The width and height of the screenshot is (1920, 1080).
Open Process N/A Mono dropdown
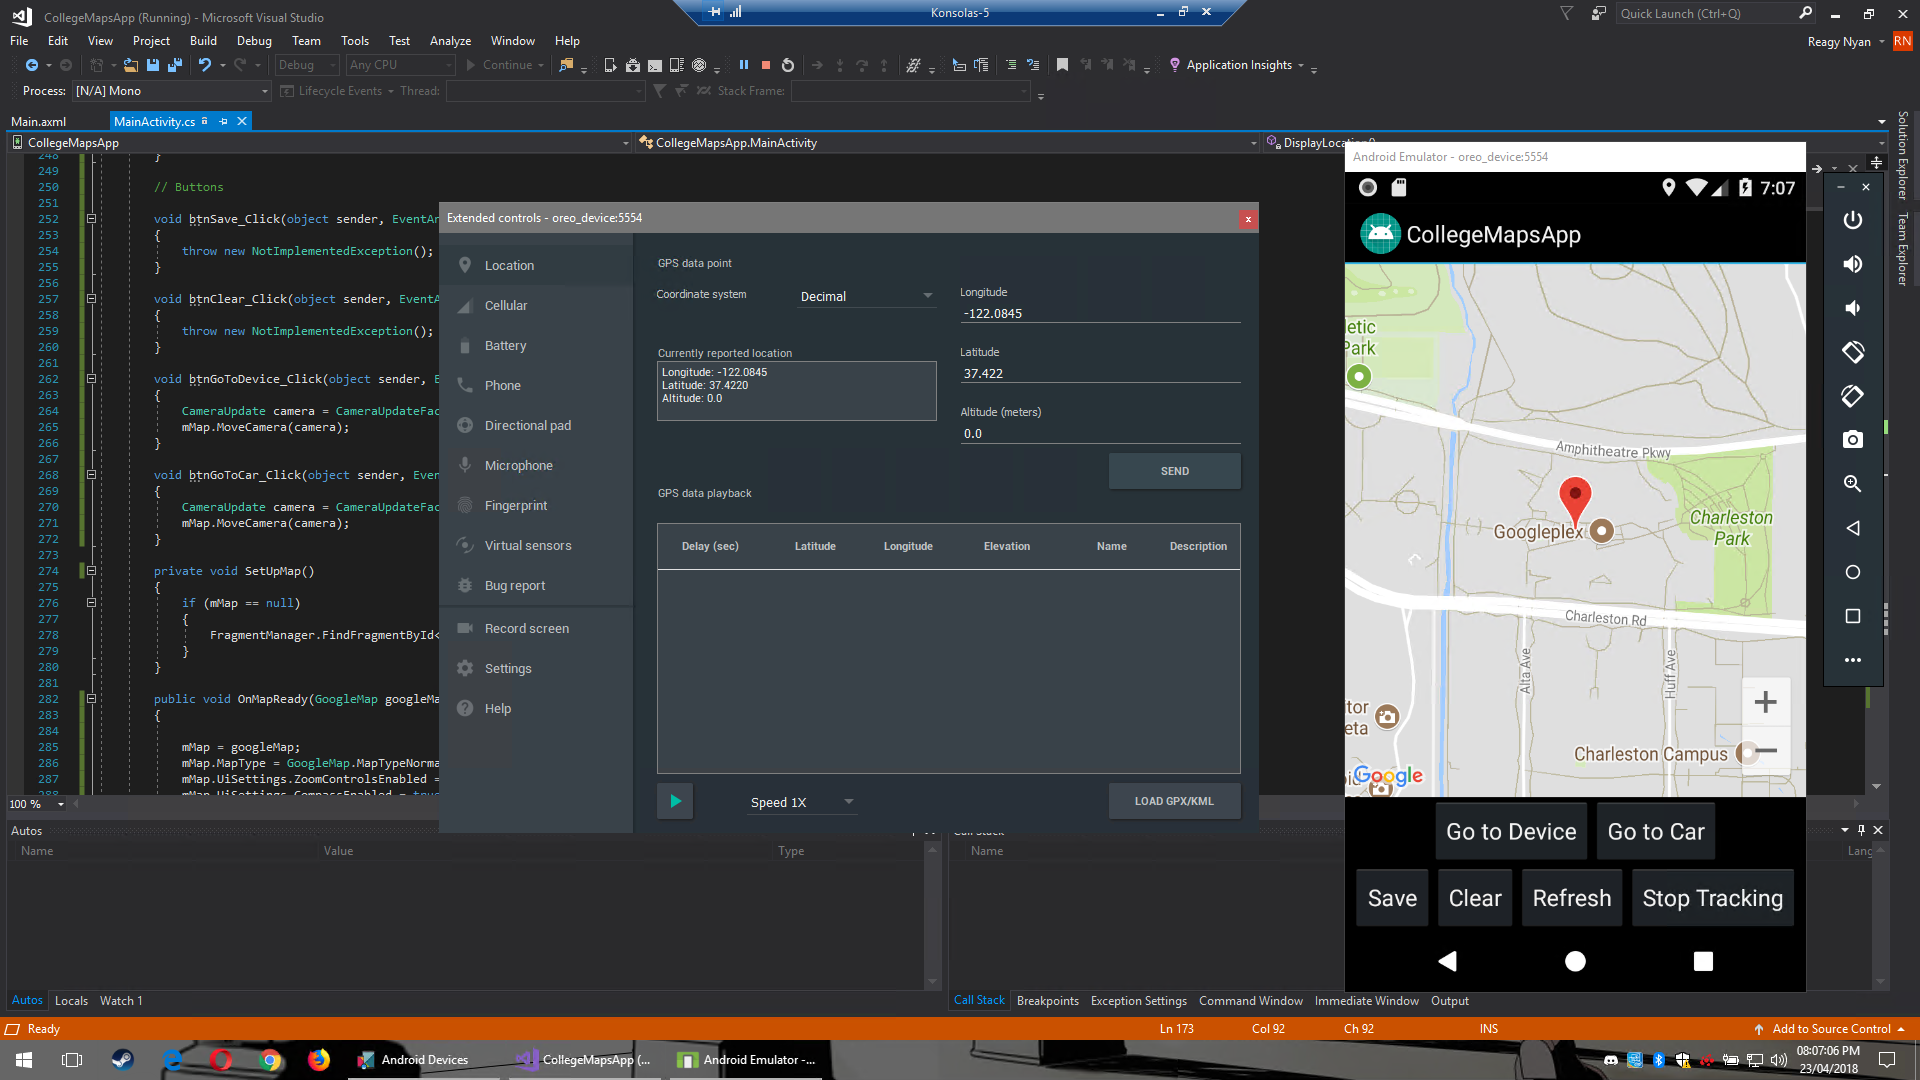[172, 91]
